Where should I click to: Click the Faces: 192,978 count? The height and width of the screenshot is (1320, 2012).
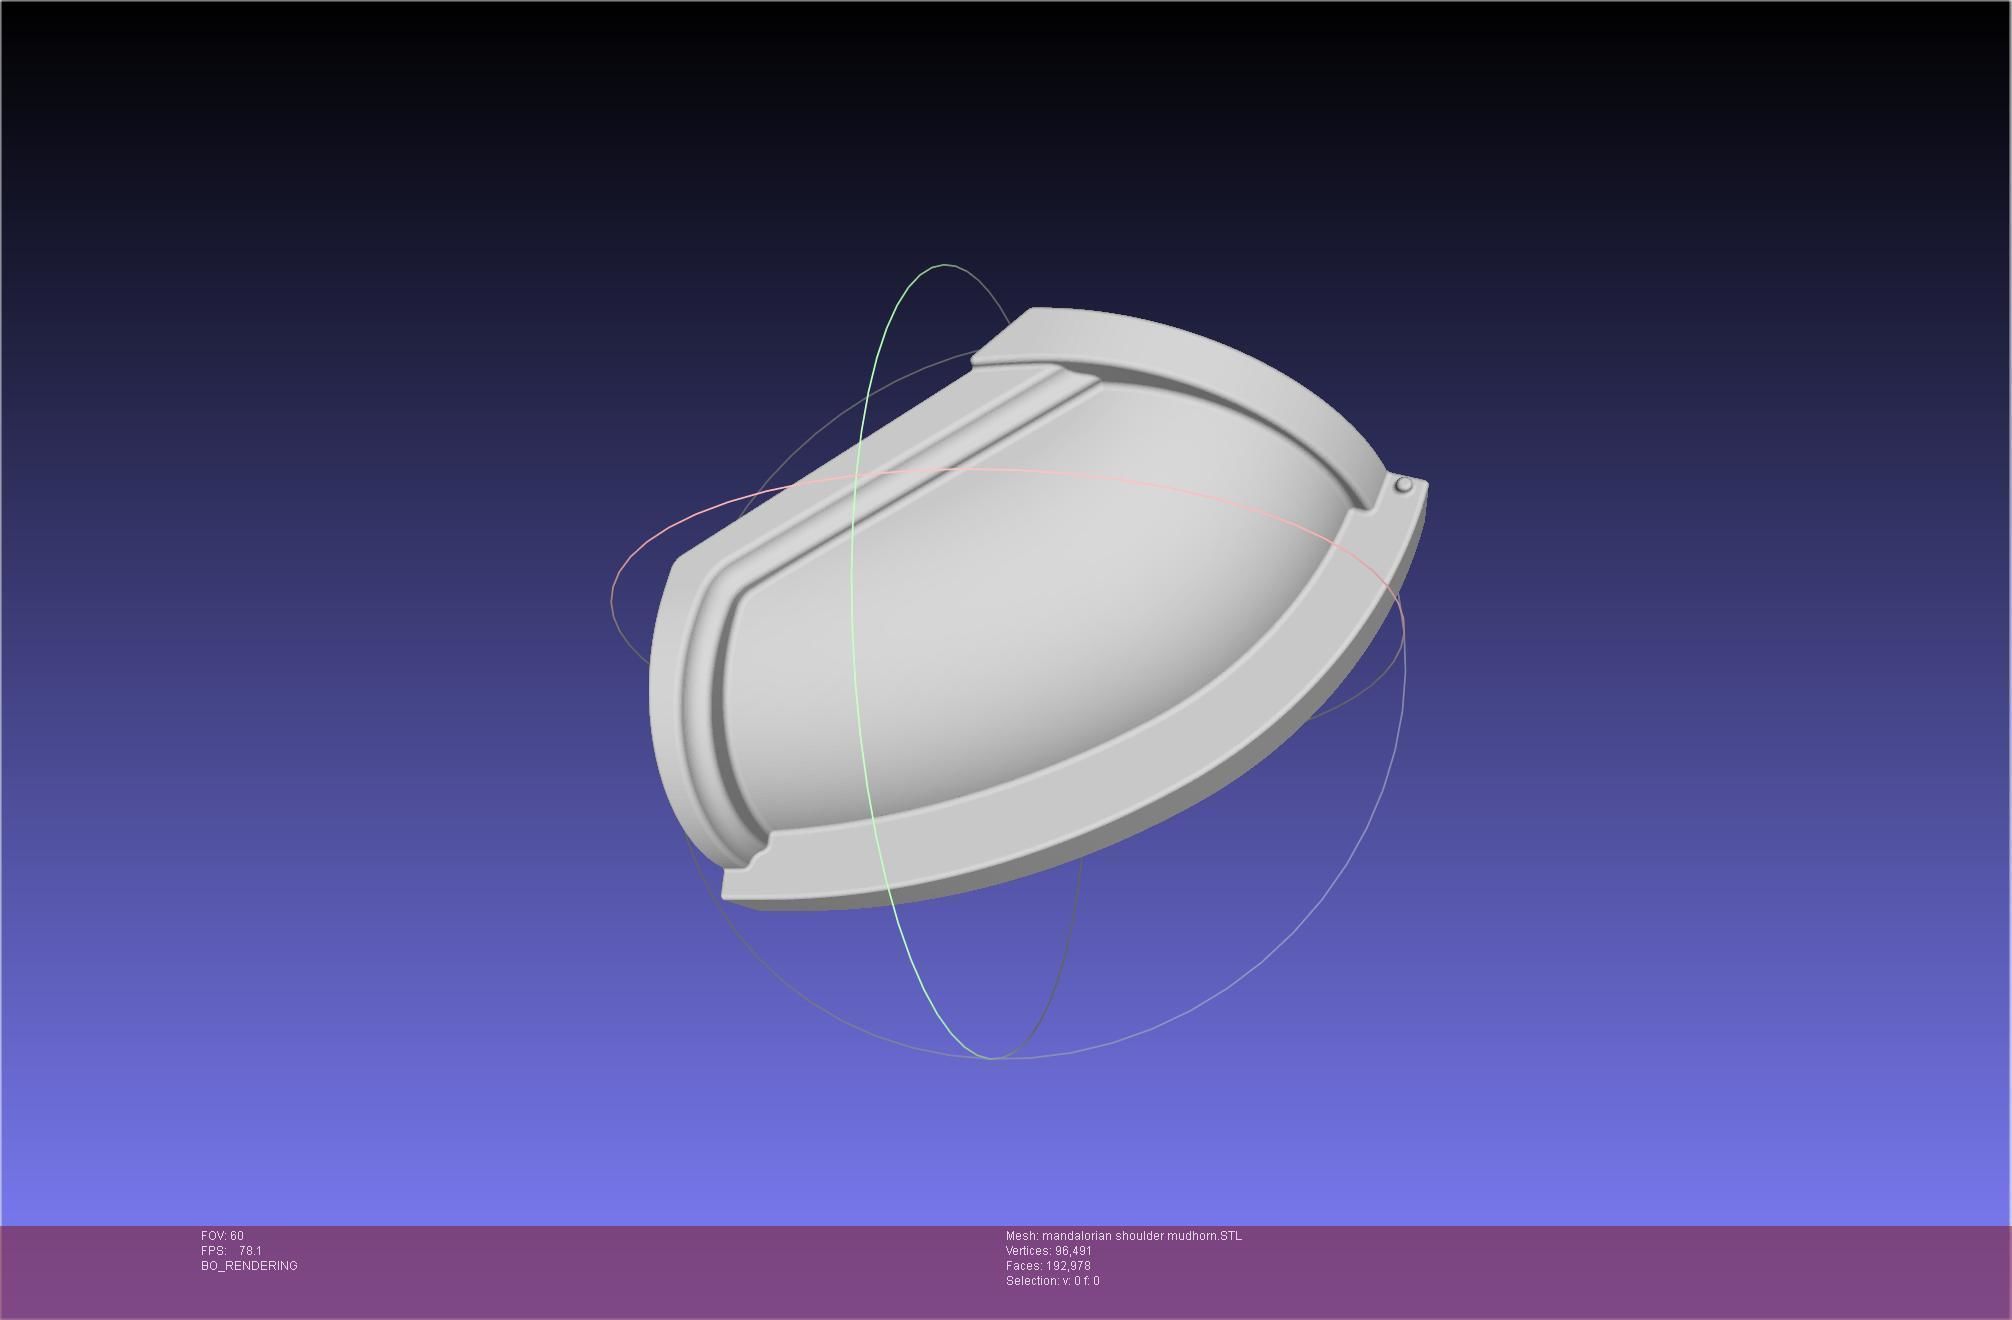(1048, 1266)
